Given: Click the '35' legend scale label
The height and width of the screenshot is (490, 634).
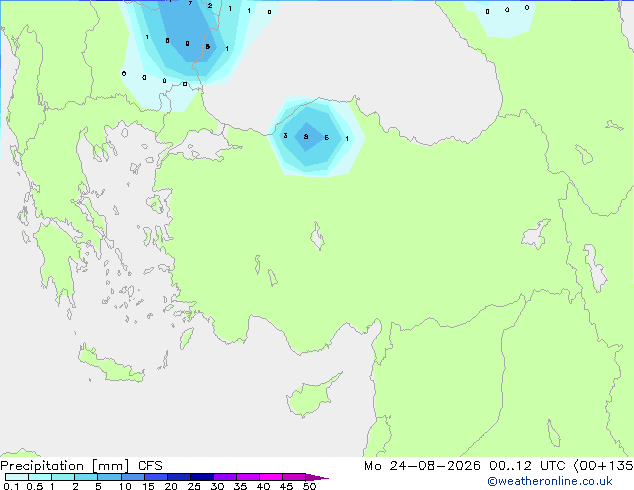Looking at the screenshot, I should (x=240, y=486).
